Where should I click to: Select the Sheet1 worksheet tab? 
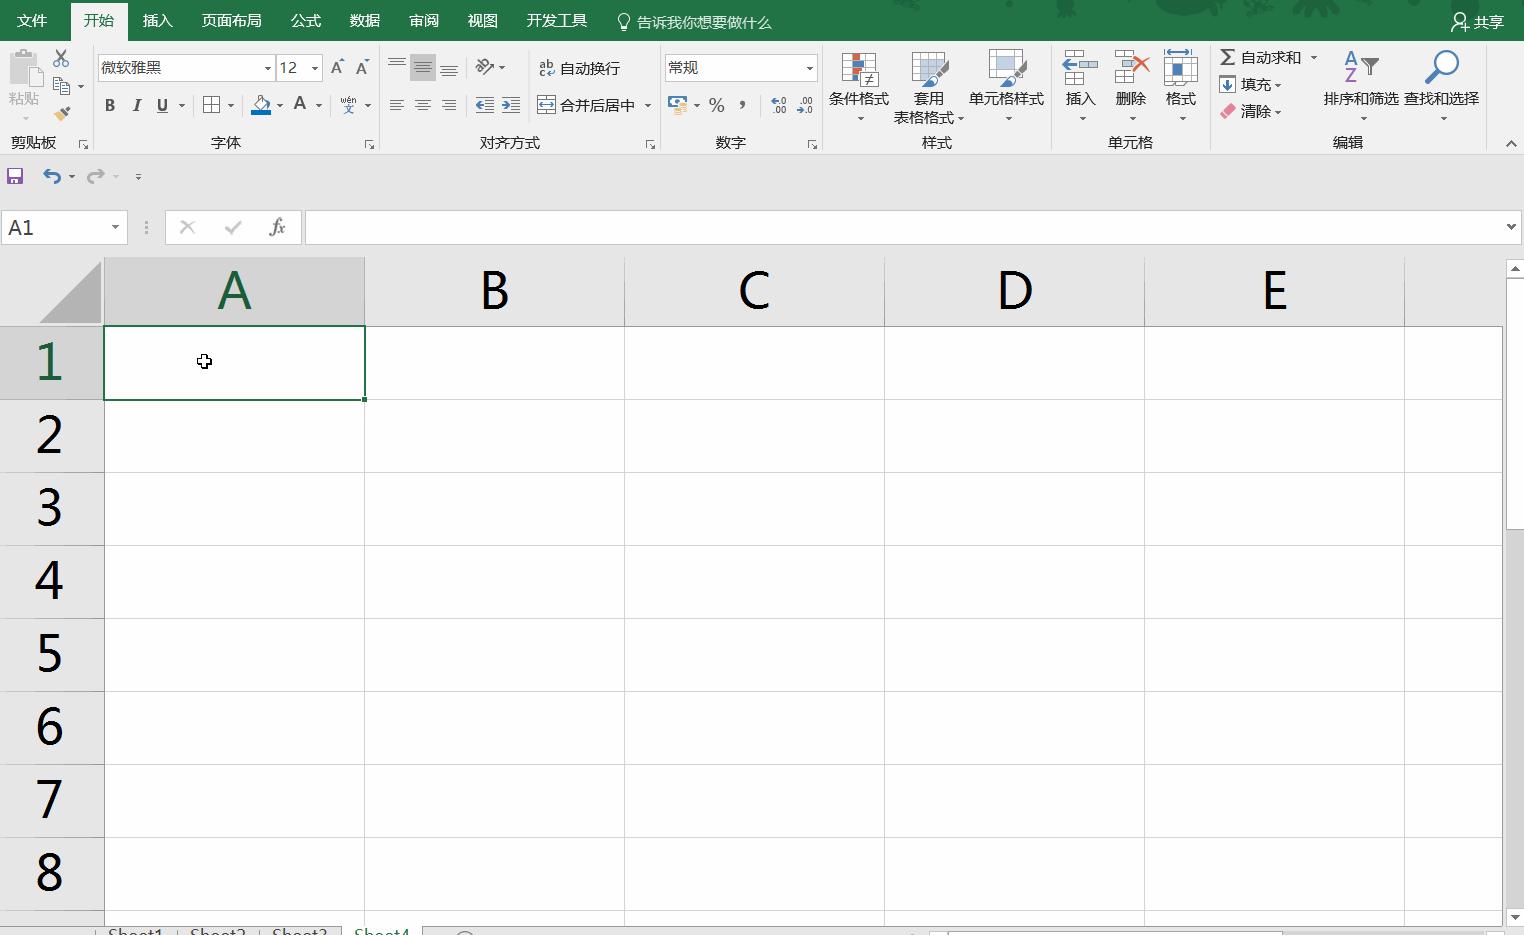point(136,929)
